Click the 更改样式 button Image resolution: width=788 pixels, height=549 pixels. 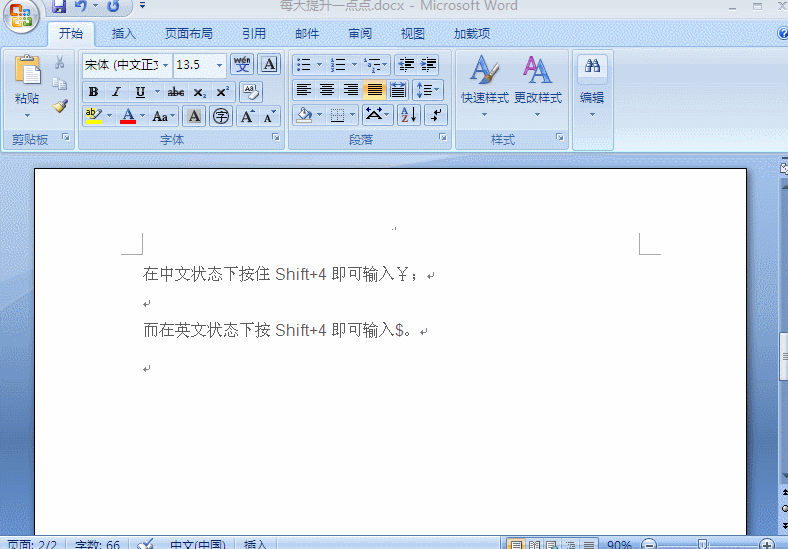538,85
